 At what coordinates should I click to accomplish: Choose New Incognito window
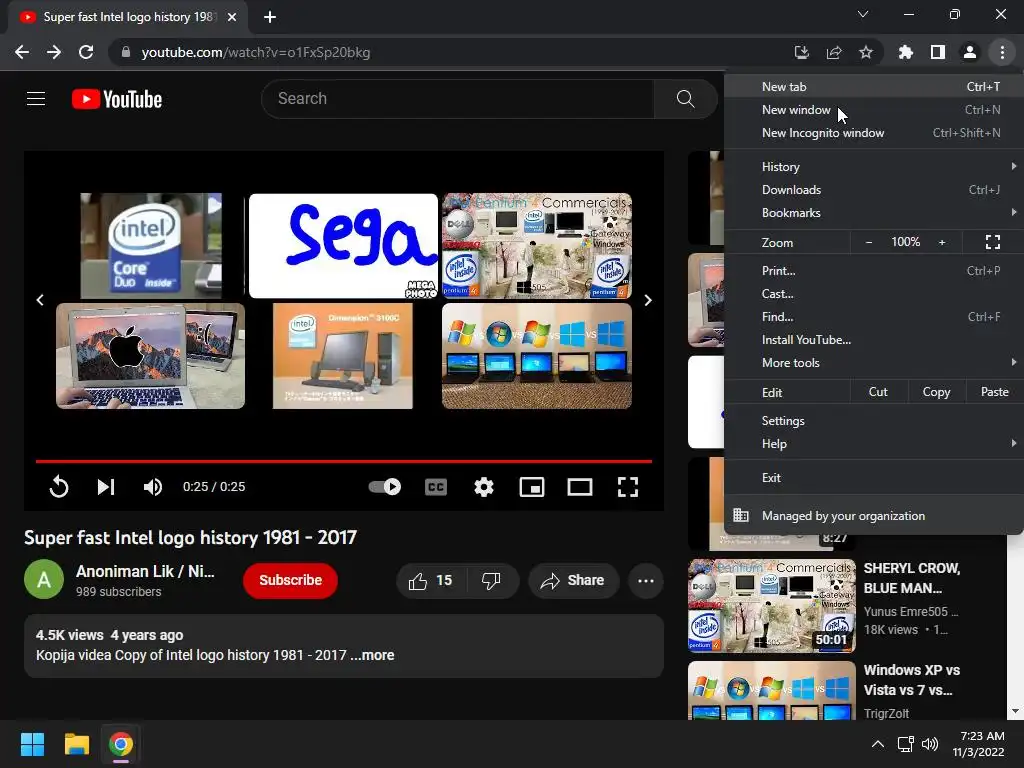(x=873, y=133)
